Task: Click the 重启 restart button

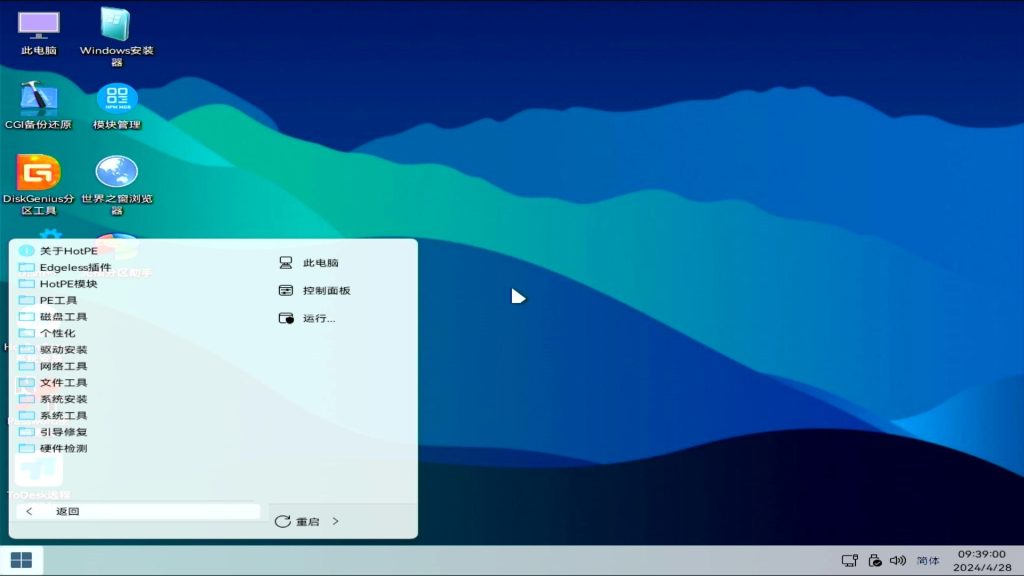Action: pyautogui.click(x=298, y=521)
